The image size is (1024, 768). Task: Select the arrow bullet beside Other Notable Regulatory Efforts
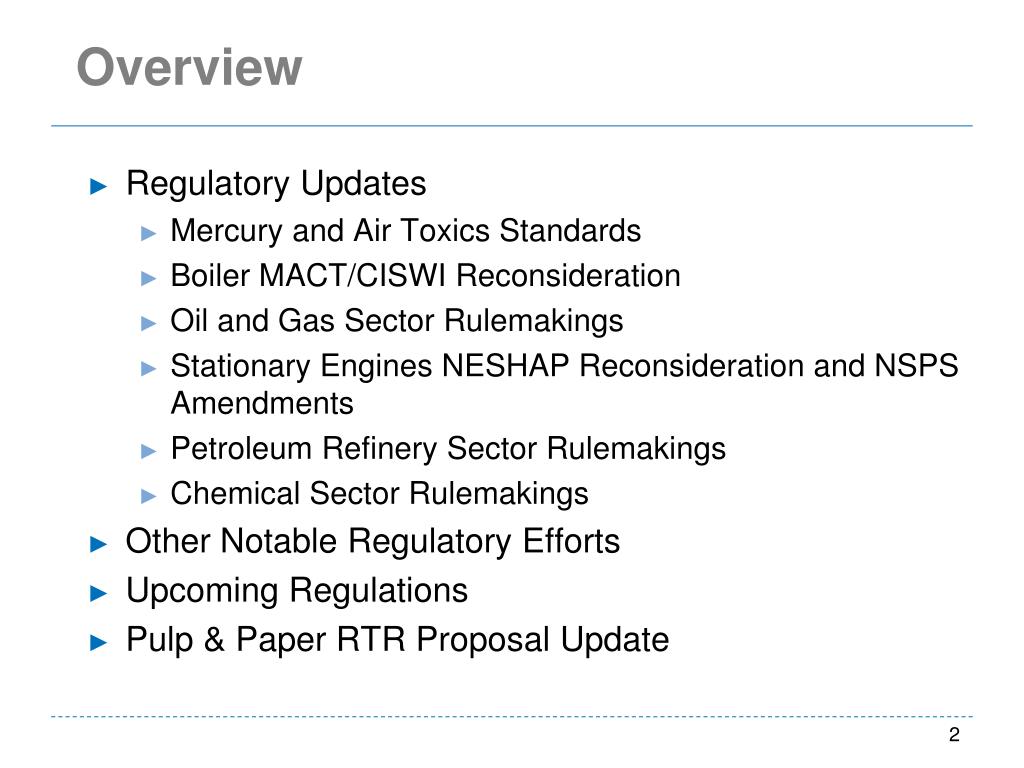(x=98, y=543)
